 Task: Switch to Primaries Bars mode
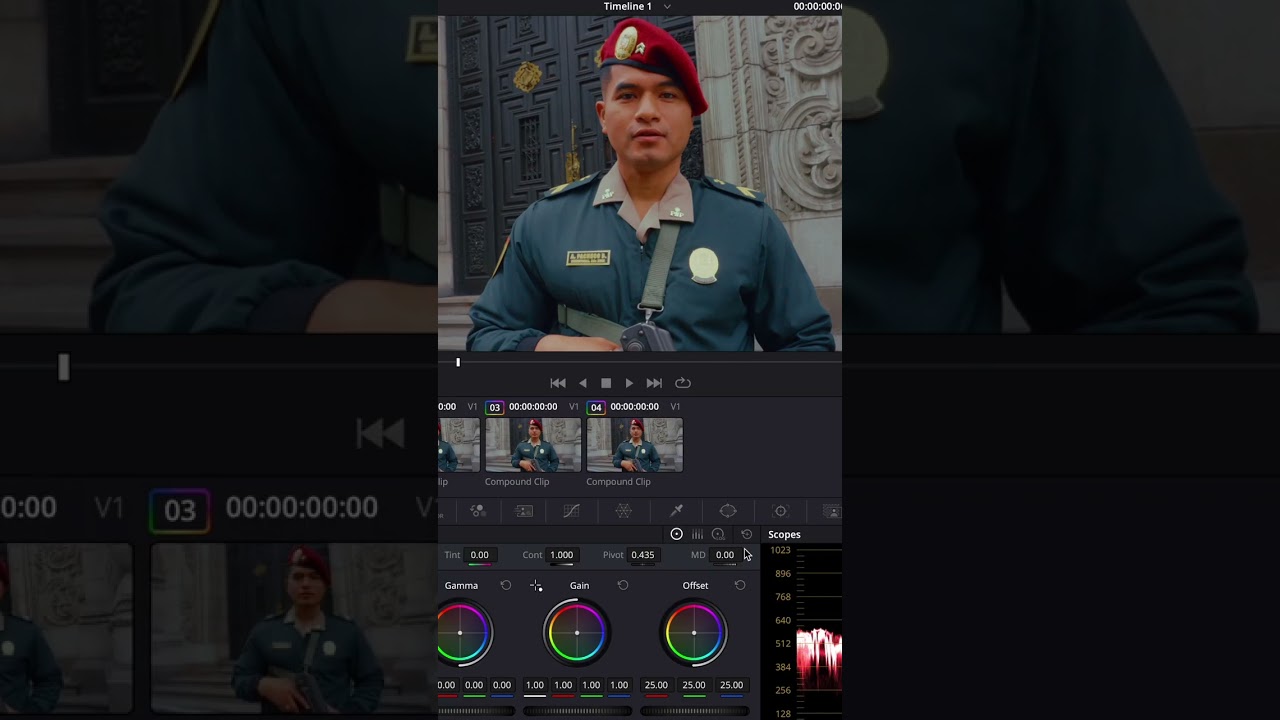tap(697, 534)
